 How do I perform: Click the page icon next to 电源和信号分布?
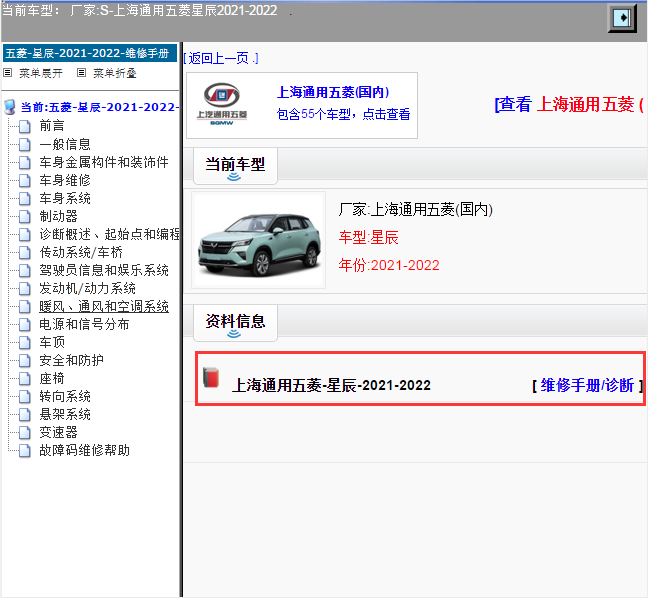click(25, 324)
